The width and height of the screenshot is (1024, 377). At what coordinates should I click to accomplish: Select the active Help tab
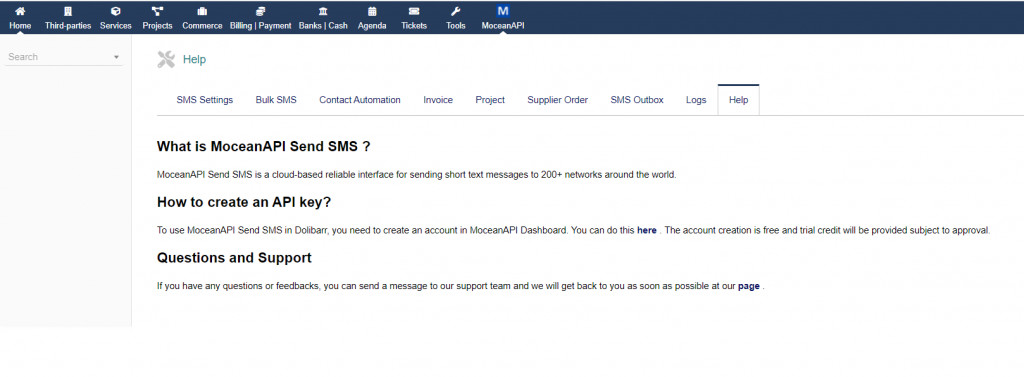739,100
